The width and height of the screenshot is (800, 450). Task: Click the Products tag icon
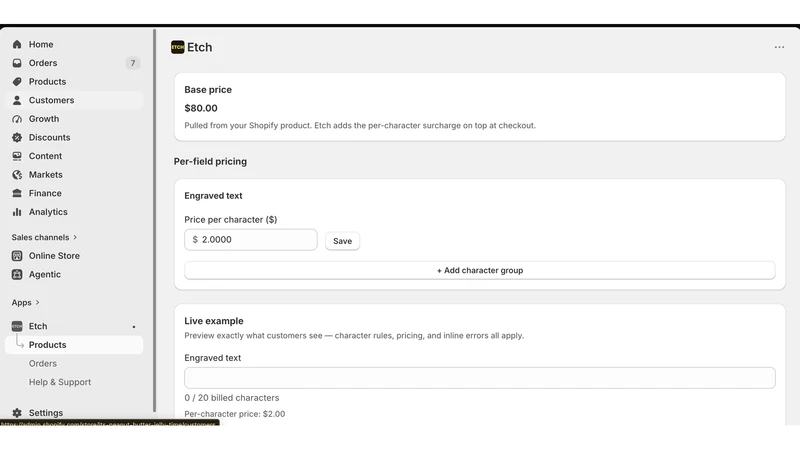[17, 82]
